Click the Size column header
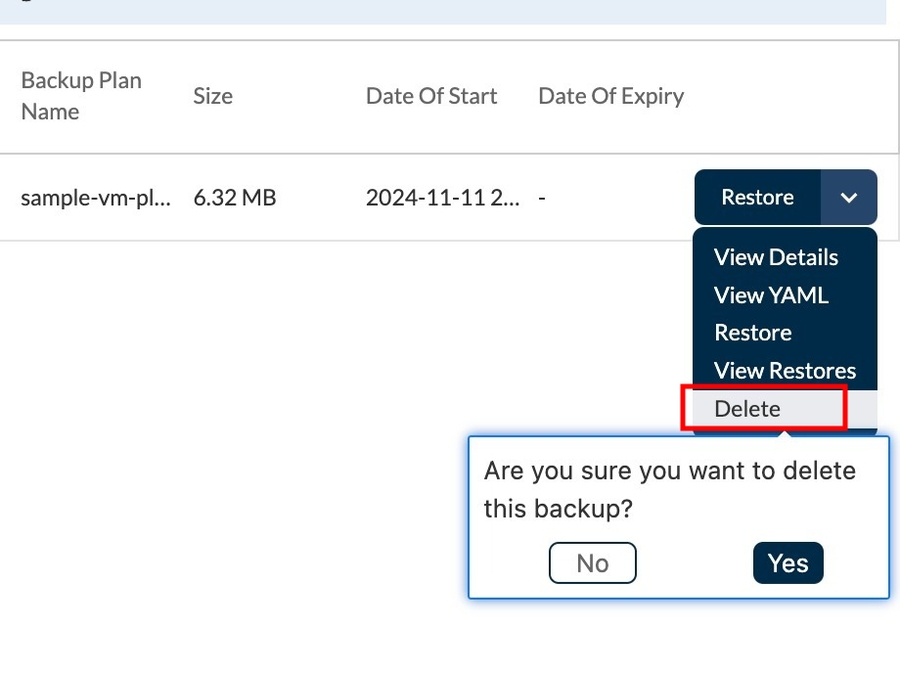 pos(213,96)
